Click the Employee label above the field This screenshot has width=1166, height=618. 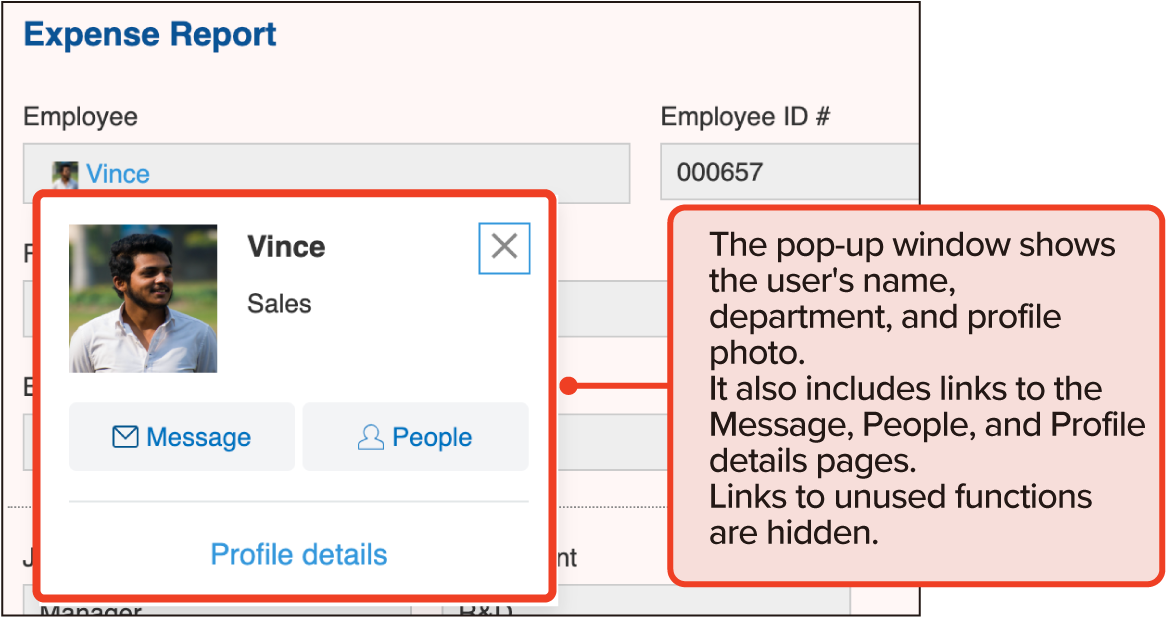[80, 117]
